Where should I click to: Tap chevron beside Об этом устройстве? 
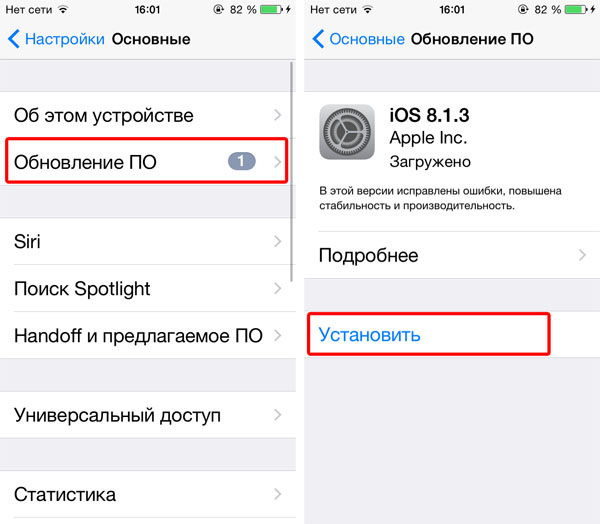(278, 115)
